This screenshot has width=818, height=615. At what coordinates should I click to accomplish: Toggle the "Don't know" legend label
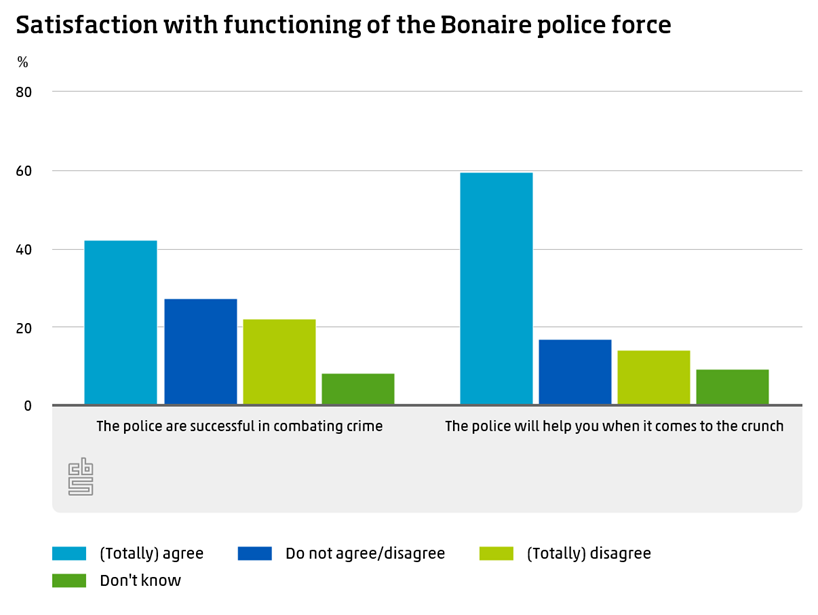click(140, 580)
